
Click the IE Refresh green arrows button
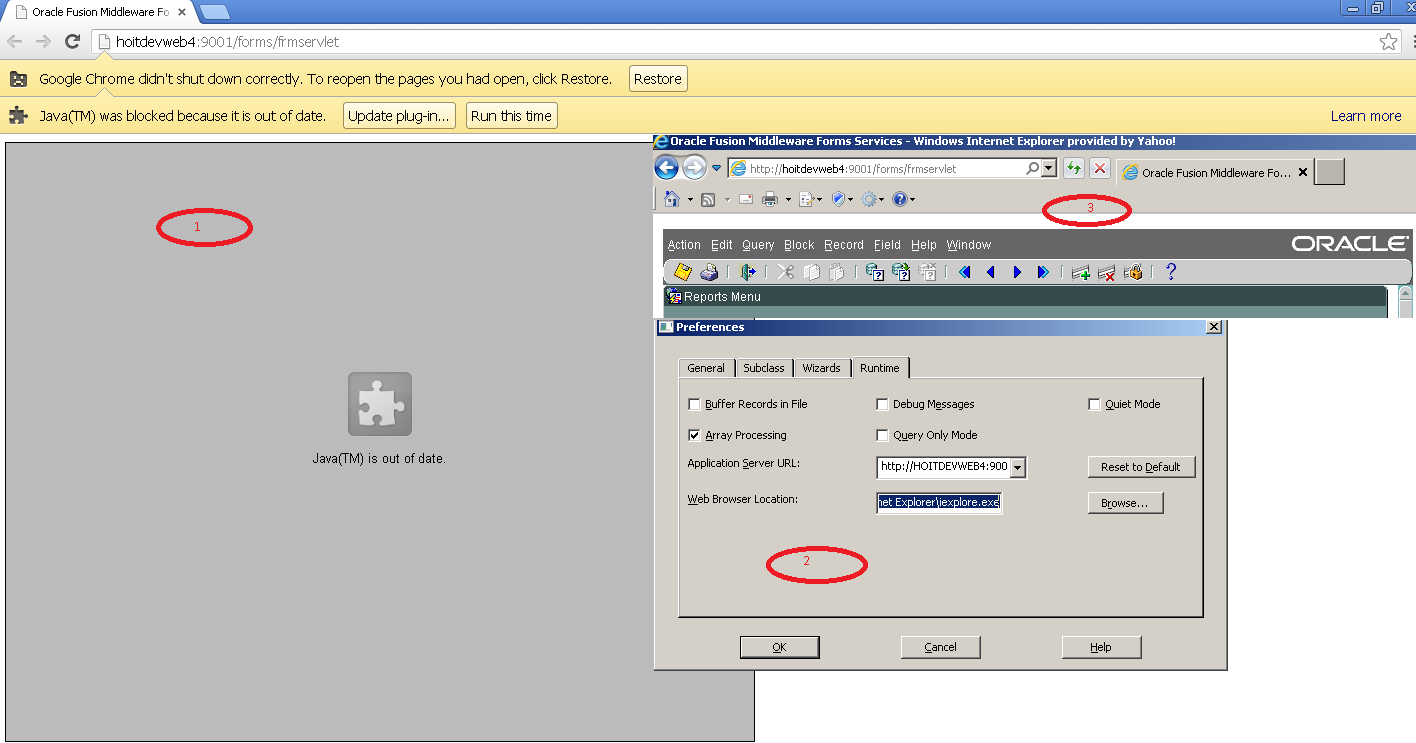1074,169
